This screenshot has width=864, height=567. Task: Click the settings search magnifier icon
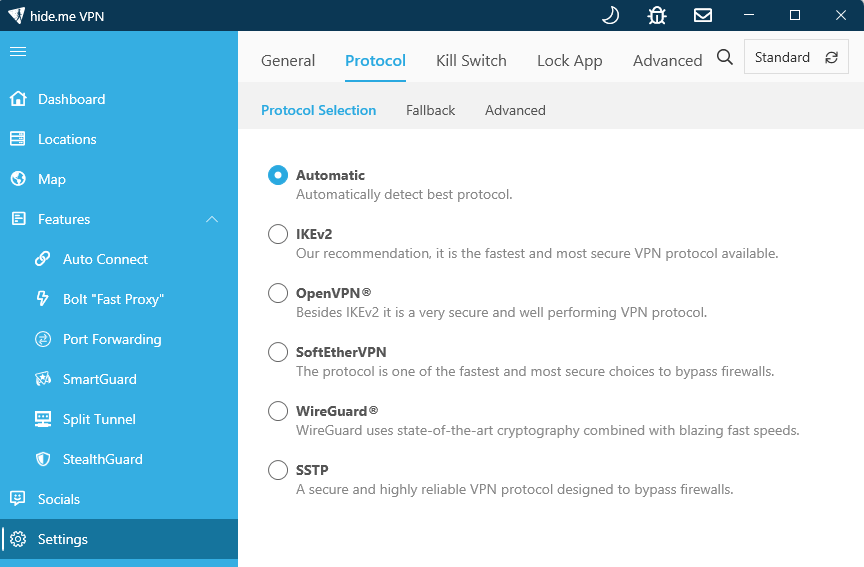(725, 58)
